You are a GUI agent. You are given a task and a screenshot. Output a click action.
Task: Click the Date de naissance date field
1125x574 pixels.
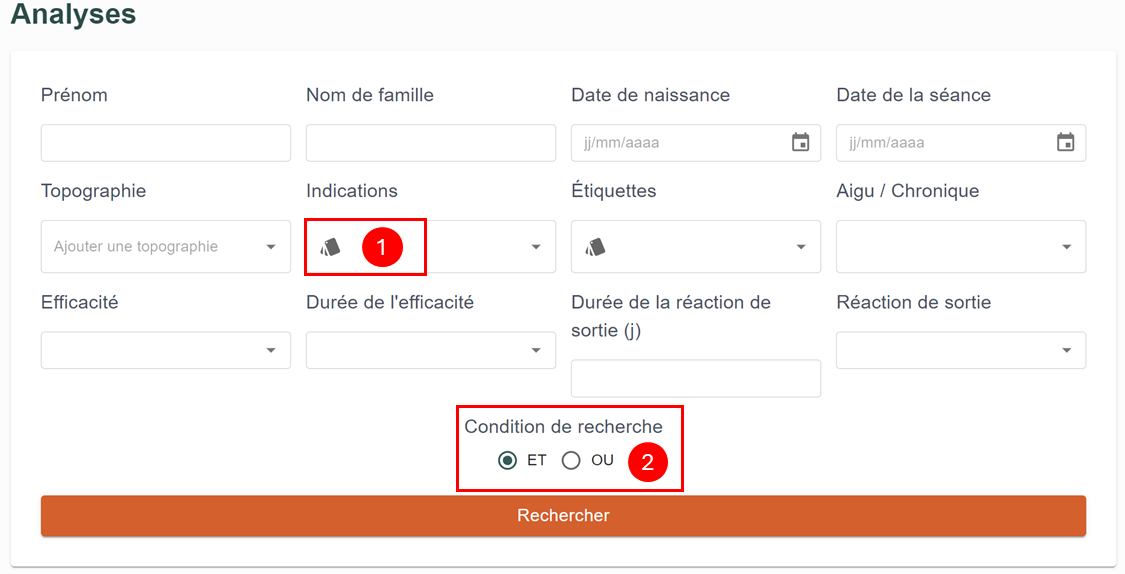pos(696,143)
